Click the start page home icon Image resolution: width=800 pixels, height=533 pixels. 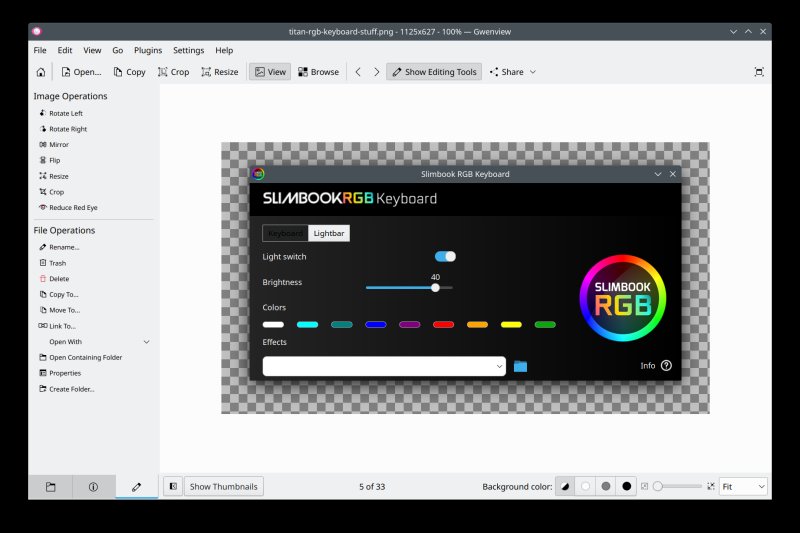pyautogui.click(x=40, y=72)
